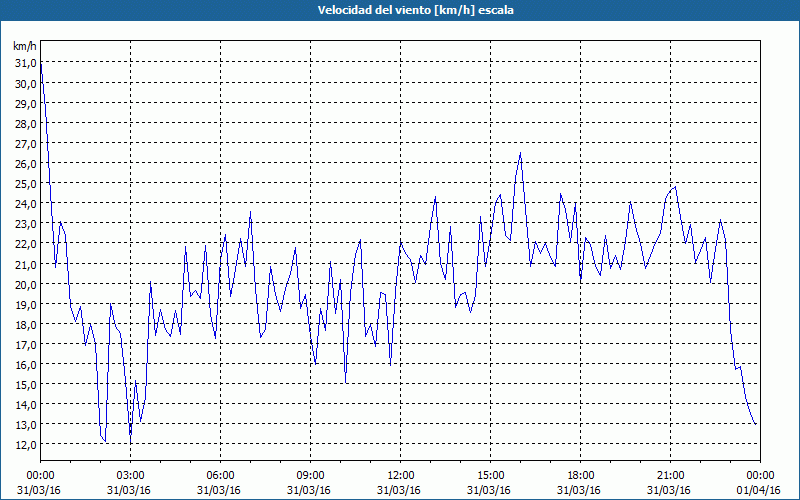Click the 06:00 time axis label
Image resolution: width=800 pixels, height=500 pixels.
click(x=220, y=476)
